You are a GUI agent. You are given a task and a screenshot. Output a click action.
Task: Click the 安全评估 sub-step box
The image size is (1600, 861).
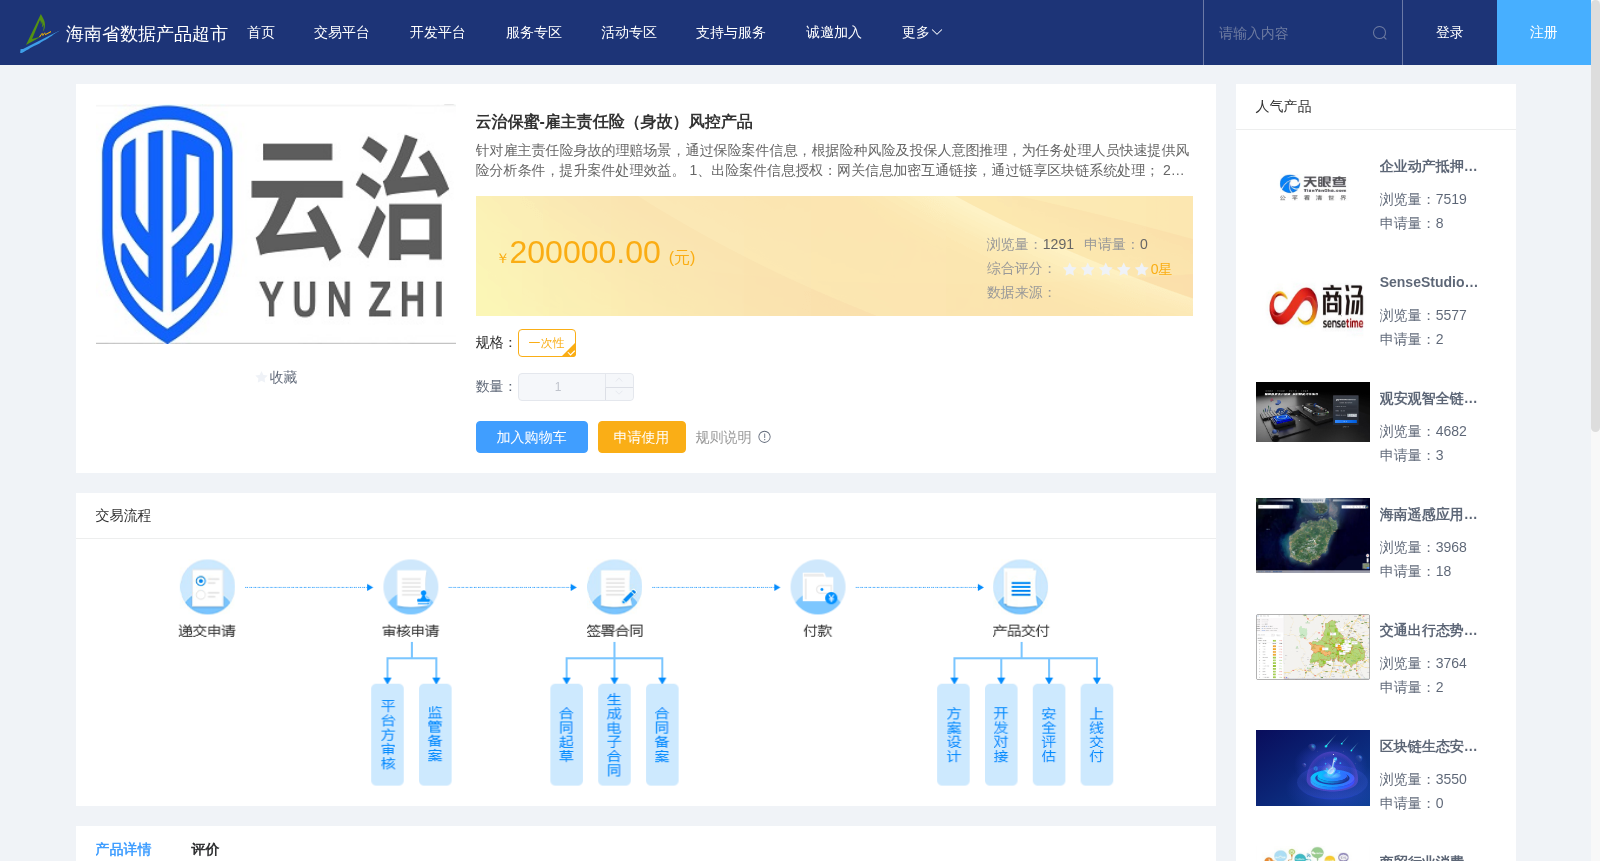coord(1049,735)
